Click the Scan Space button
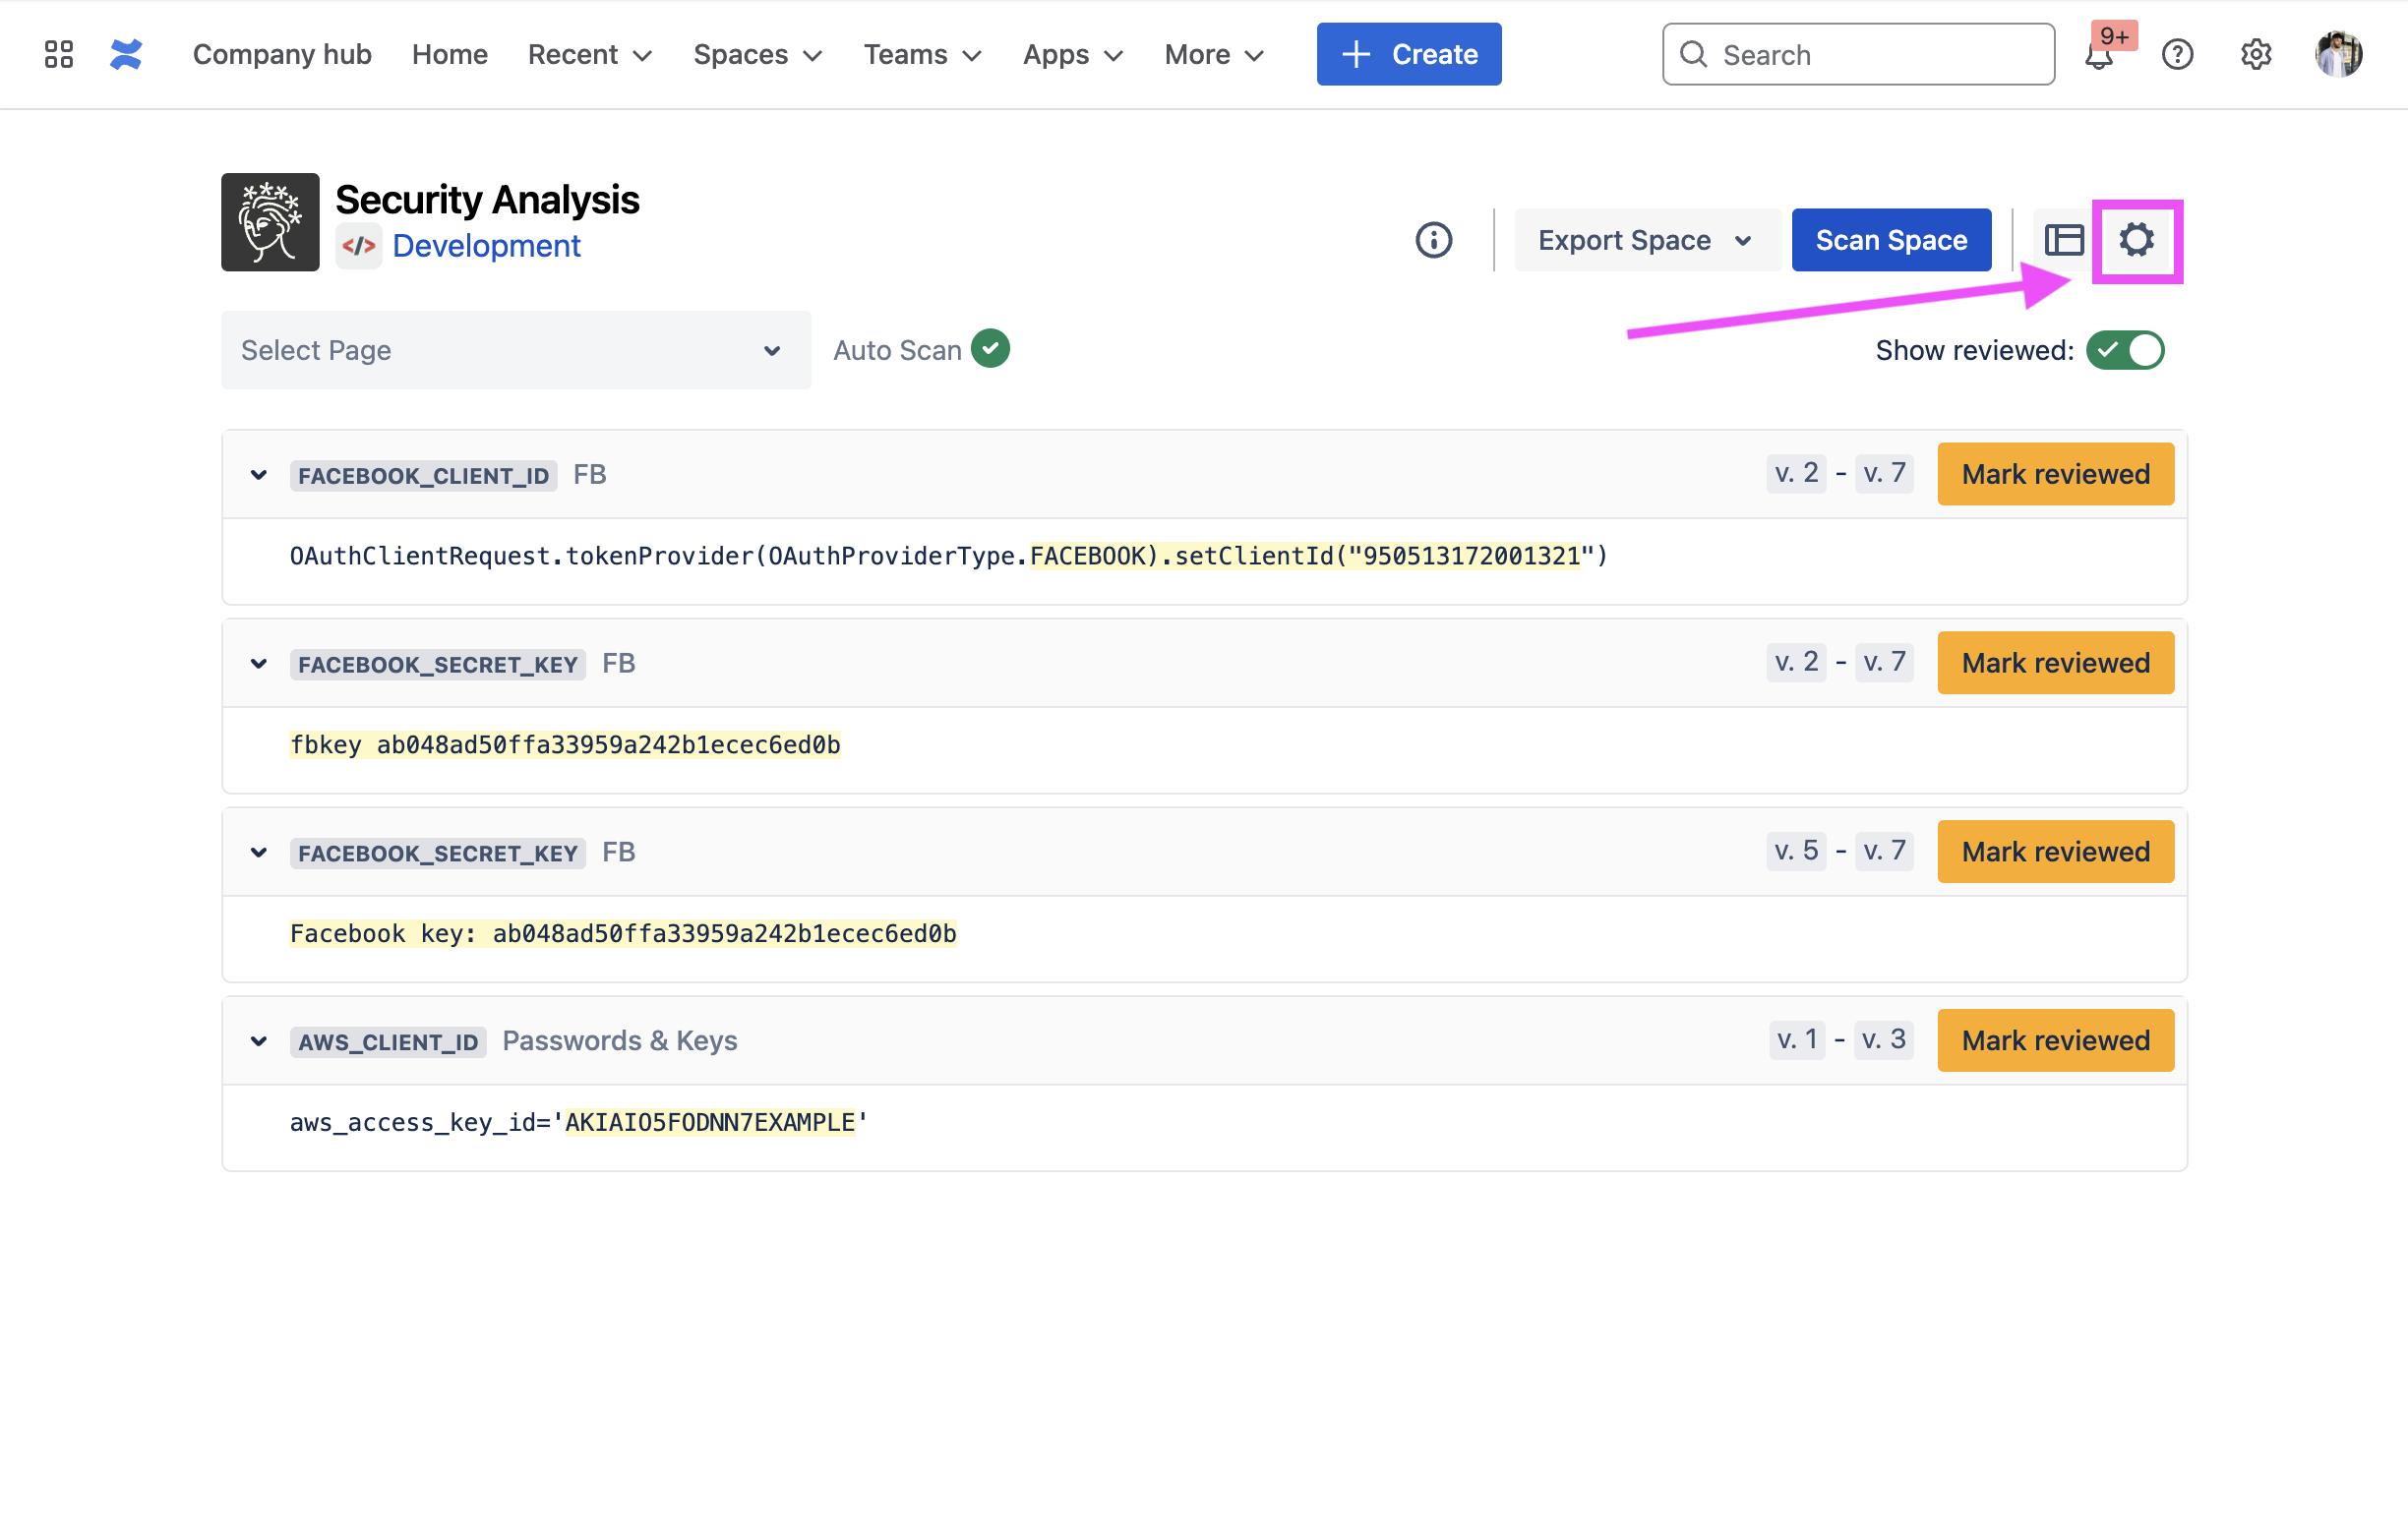Screen dimensions: 2408x1536 (x=1891, y=240)
